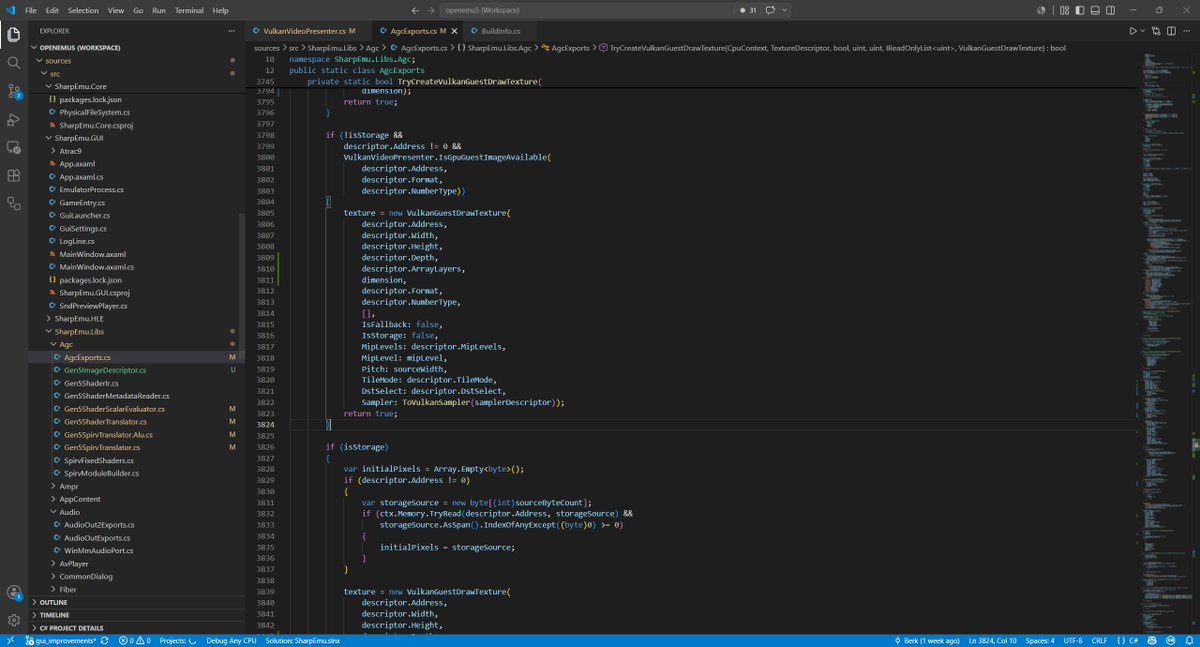Open the Accounts icon in activity bar
The width and height of the screenshot is (1200, 647).
[14, 592]
